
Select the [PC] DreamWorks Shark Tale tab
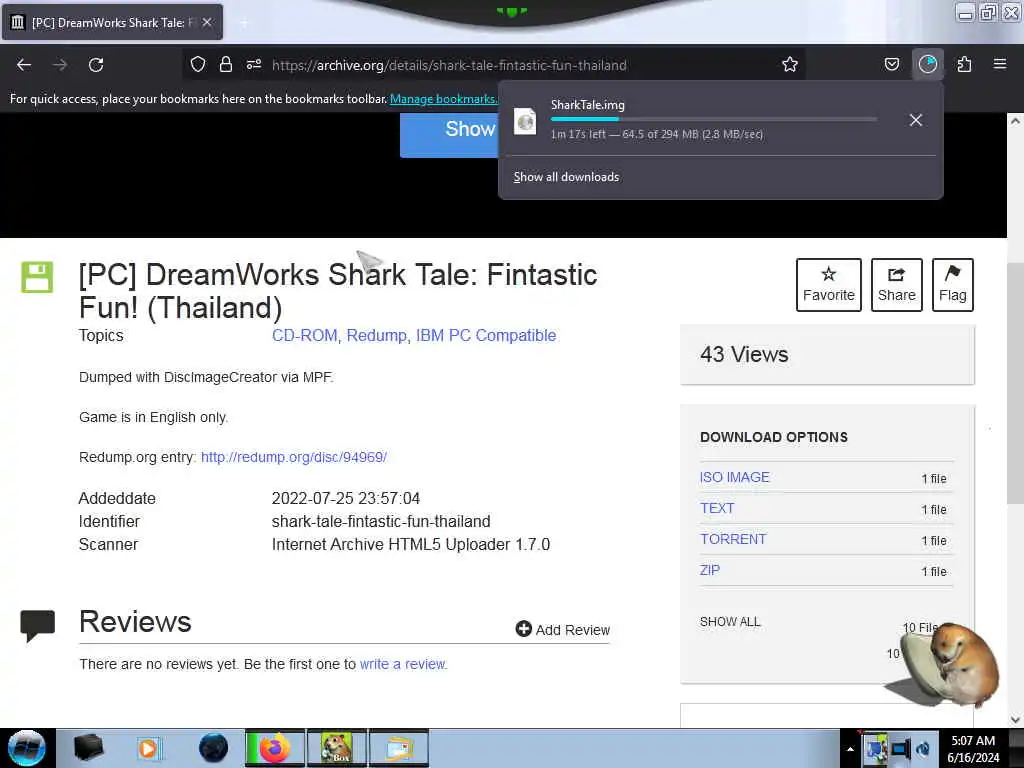(x=112, y=22)
